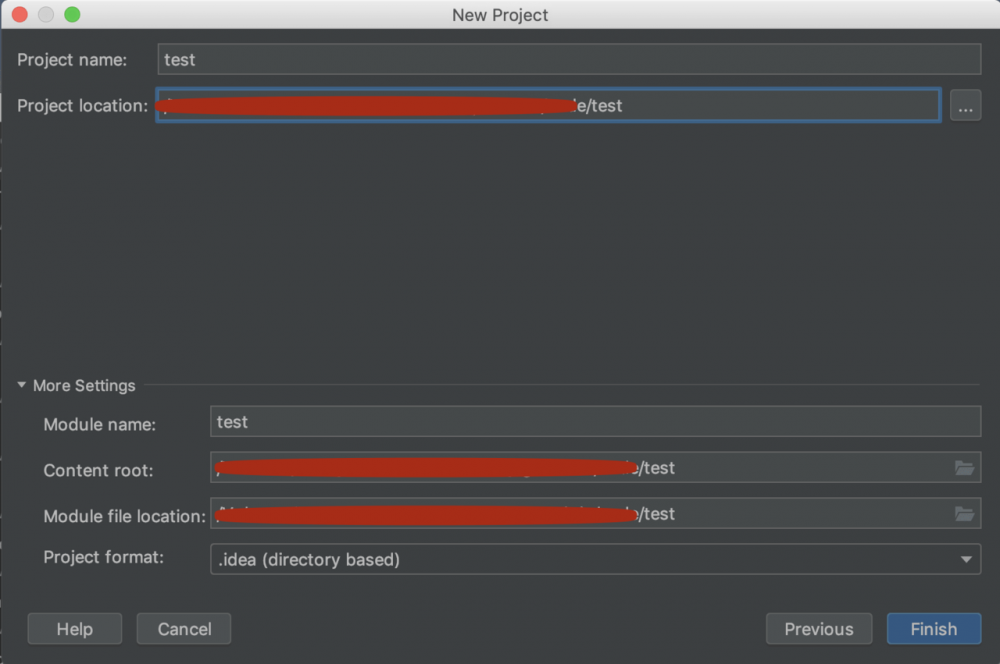1000x664 pixels.
Task: Select the Module name input field
Action: (x=595, y=422)
